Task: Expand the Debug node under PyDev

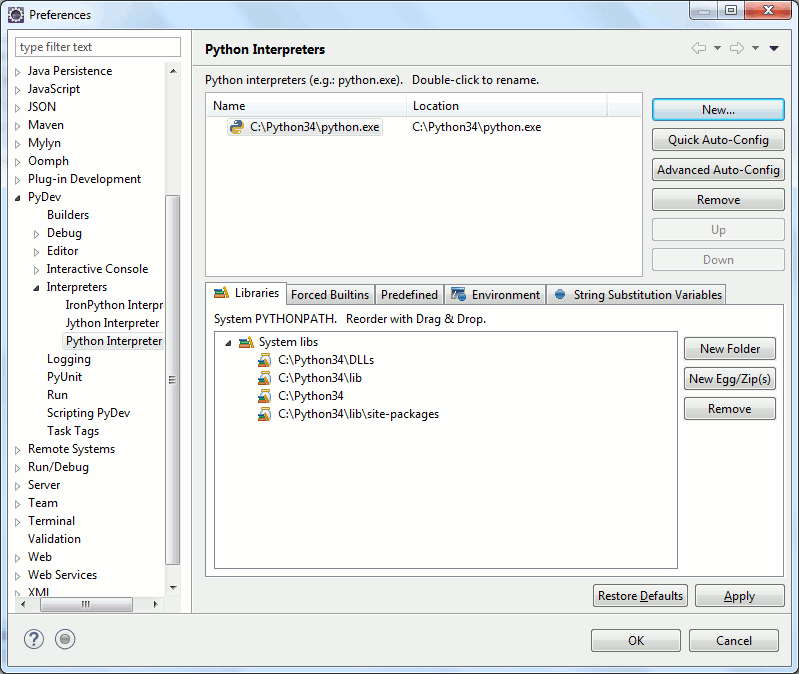Action: pos(36,234)
